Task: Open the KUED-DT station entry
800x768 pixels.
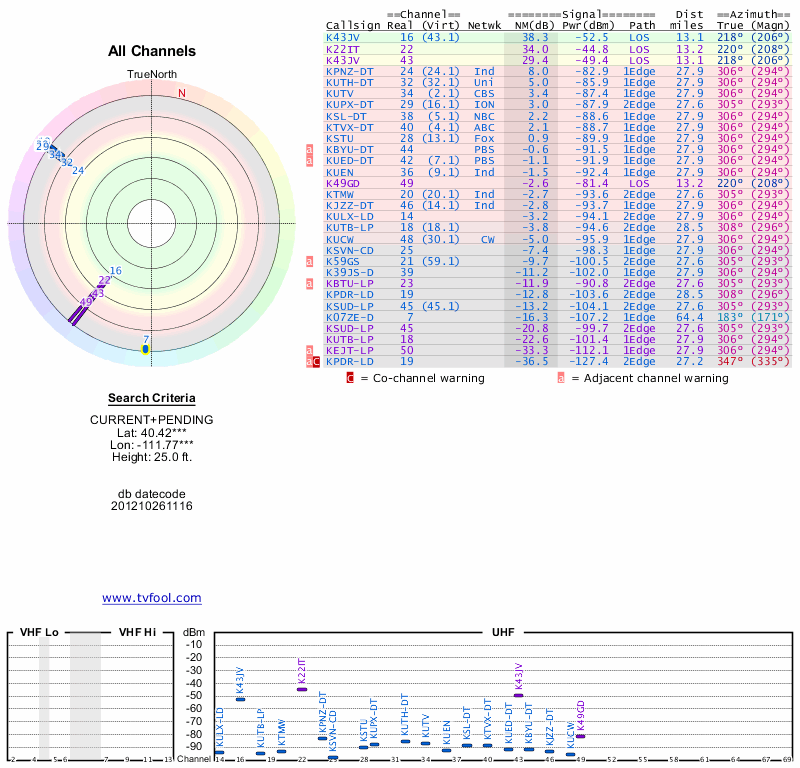Action: coord(350,160)
